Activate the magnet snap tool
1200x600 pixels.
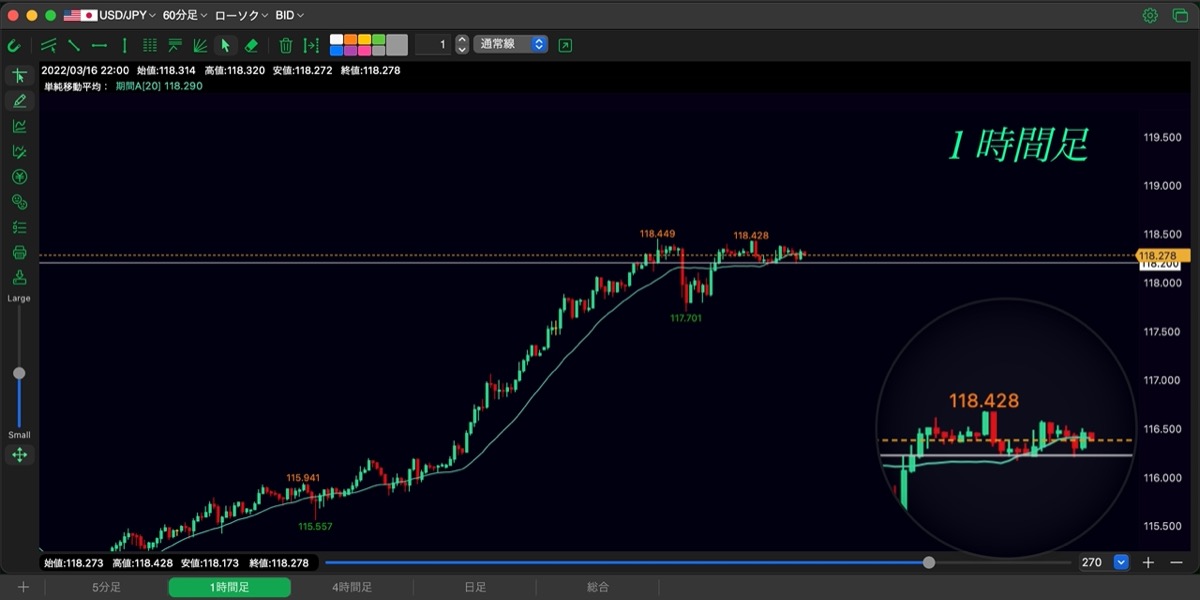click(14, 45)
